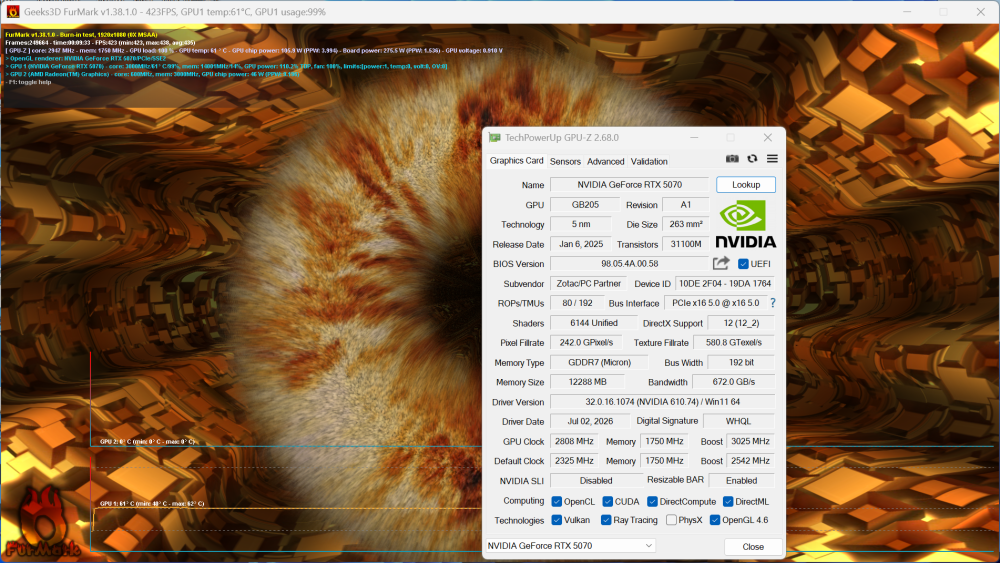Click the FurMark GPU 1 temperature graph label
The width and height of the screenshot is (1000, 563).
(x=152, y=504)
